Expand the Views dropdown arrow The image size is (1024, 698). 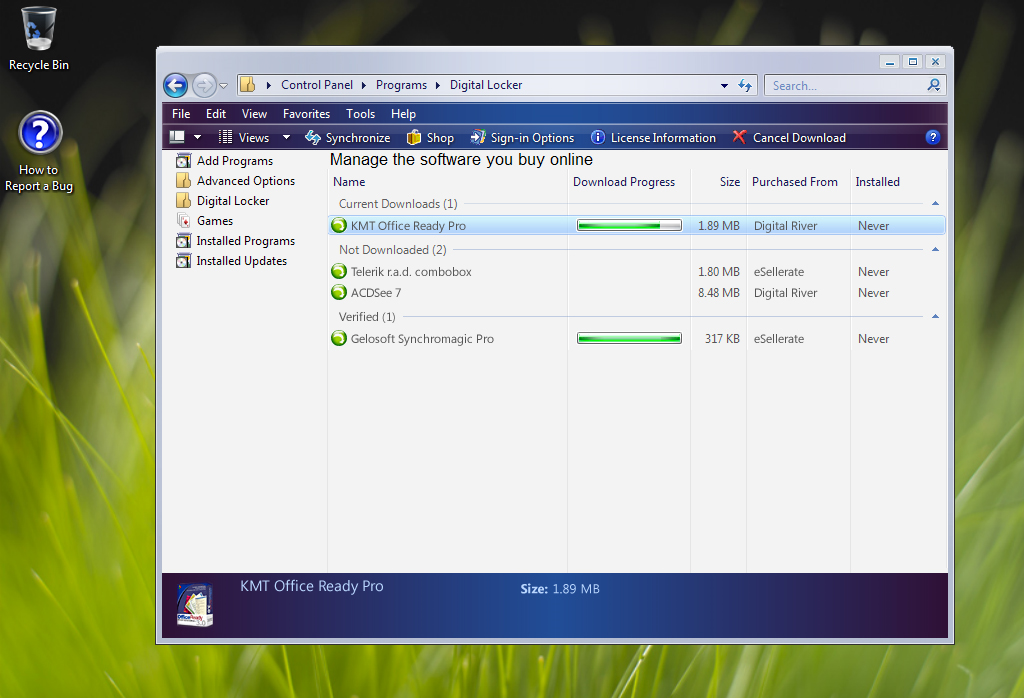tap(286, 138)
